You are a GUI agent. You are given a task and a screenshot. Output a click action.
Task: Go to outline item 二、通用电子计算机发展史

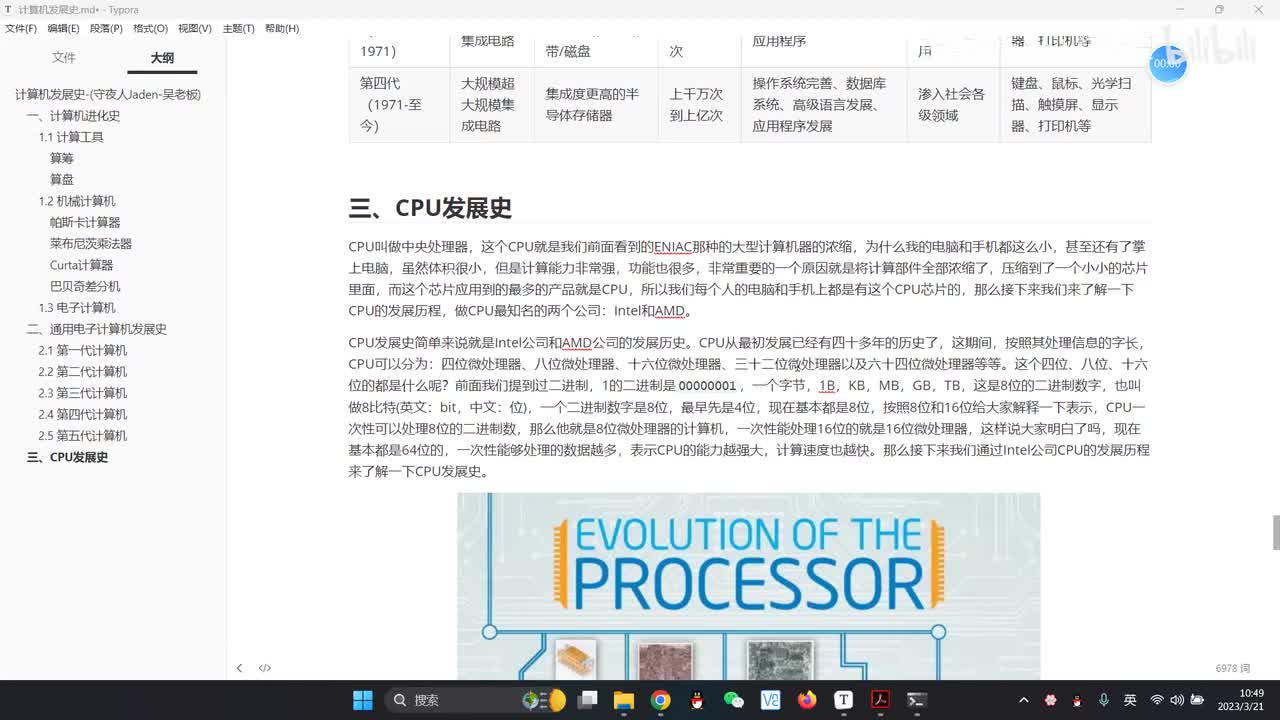tap(96, 329)
